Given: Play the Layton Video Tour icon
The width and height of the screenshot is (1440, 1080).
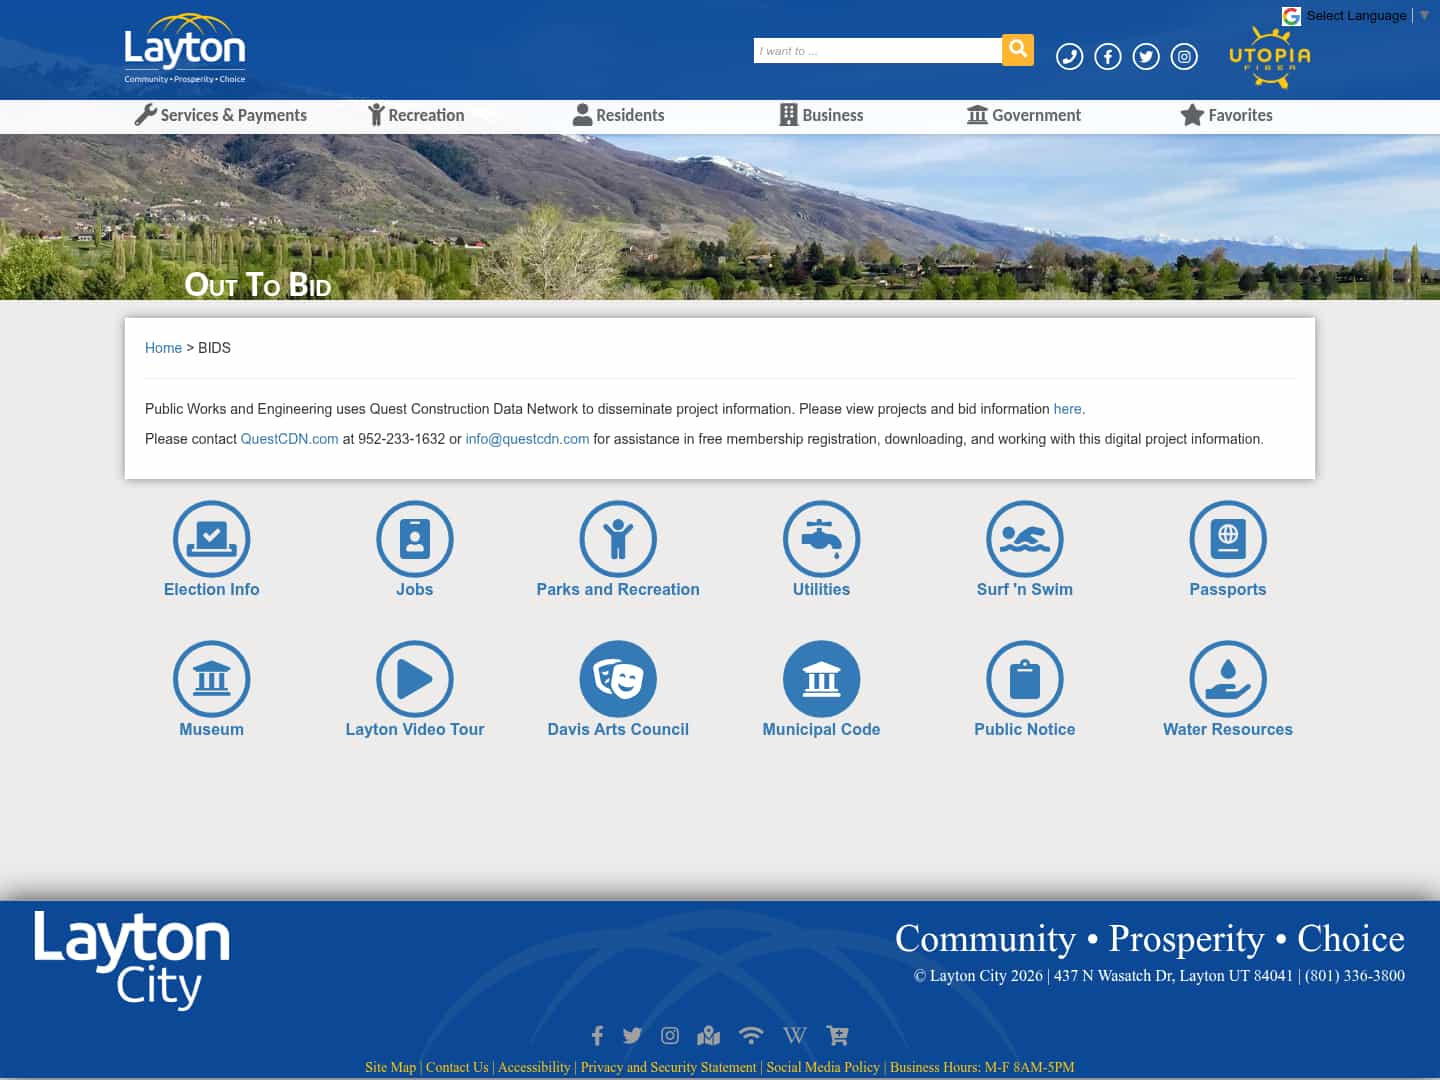Looking at the screenshot, I should (415, 678).
